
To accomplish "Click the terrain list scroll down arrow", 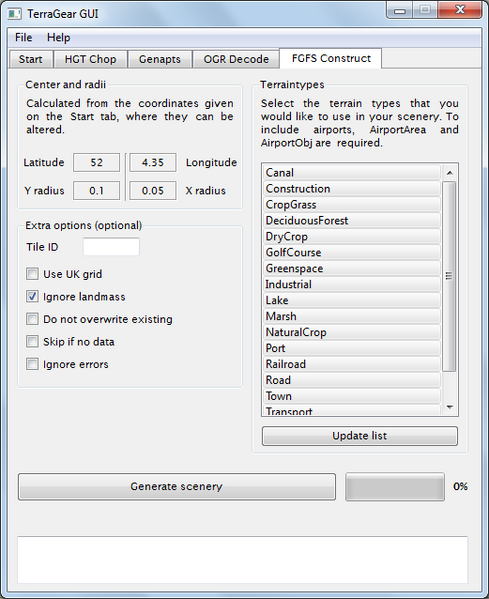I will click(450, 407).
